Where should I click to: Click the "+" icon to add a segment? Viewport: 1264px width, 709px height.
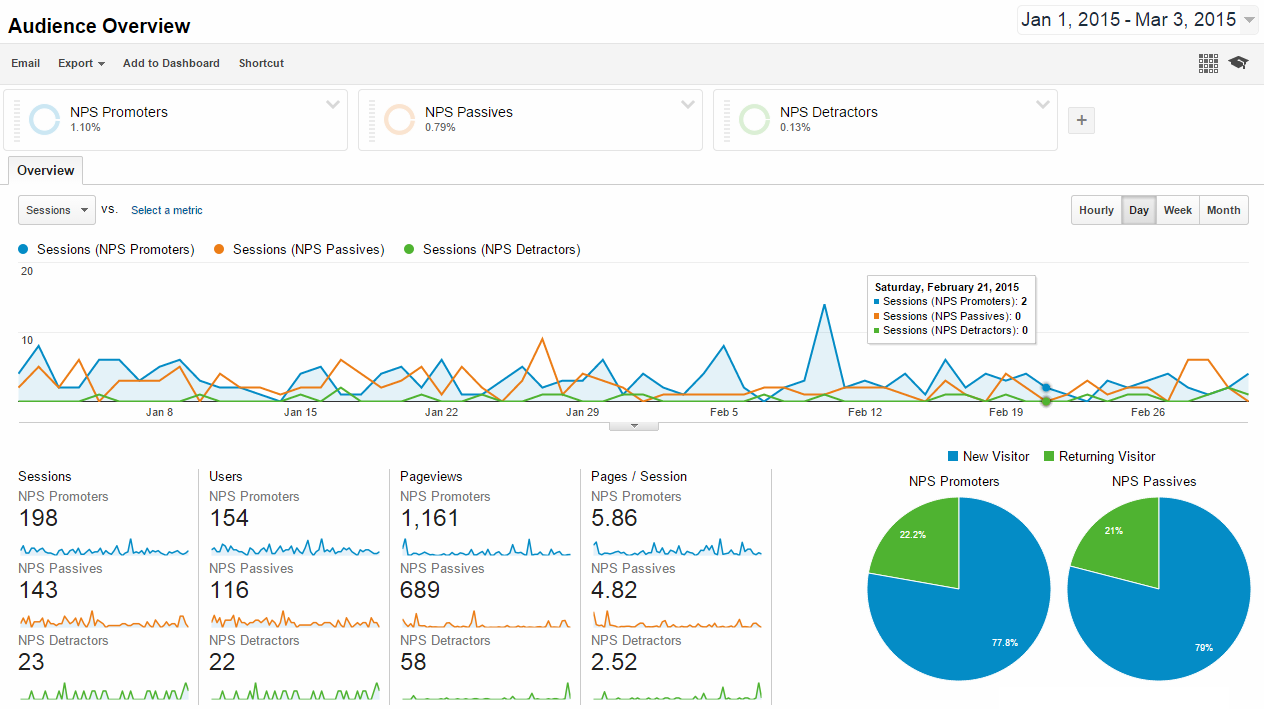[x=1081, y=119]
